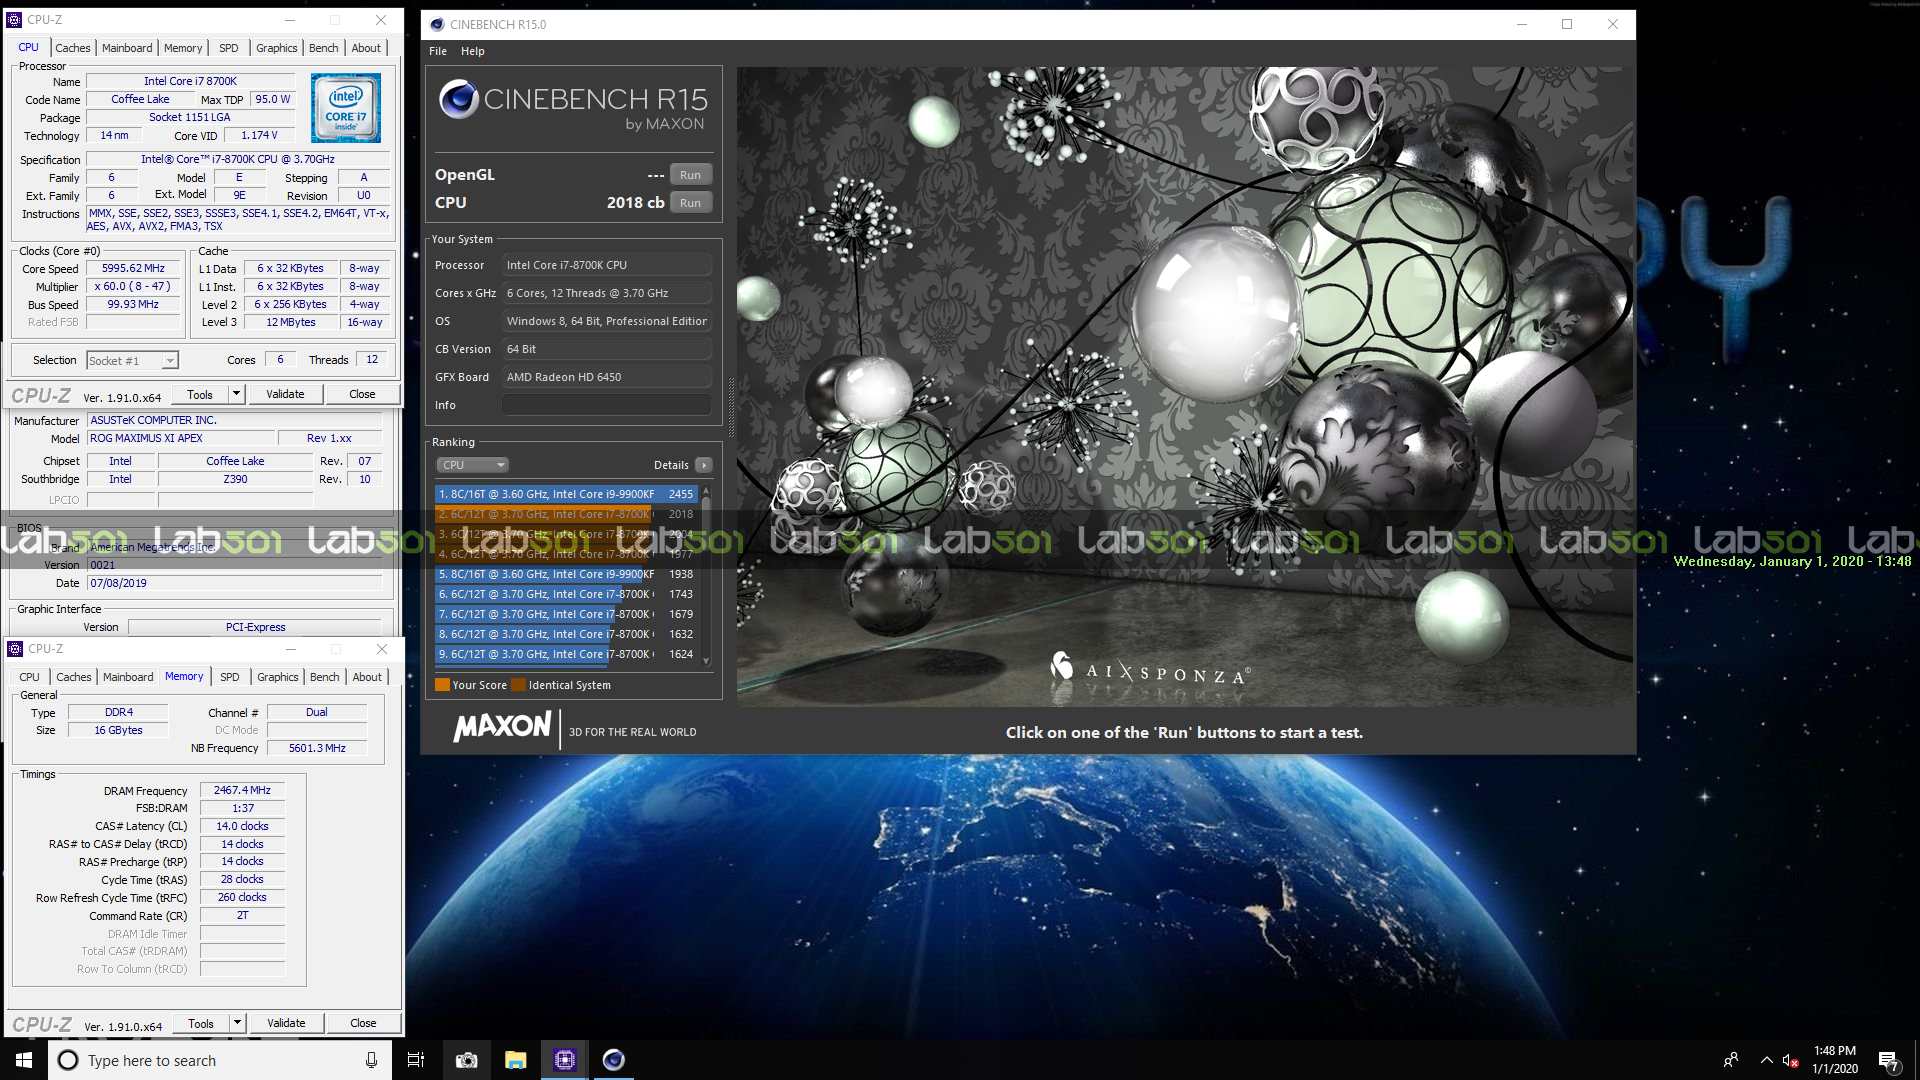
Task: Switch to CPU-Z via taskbar icon
Action: tap(565, 1060)
